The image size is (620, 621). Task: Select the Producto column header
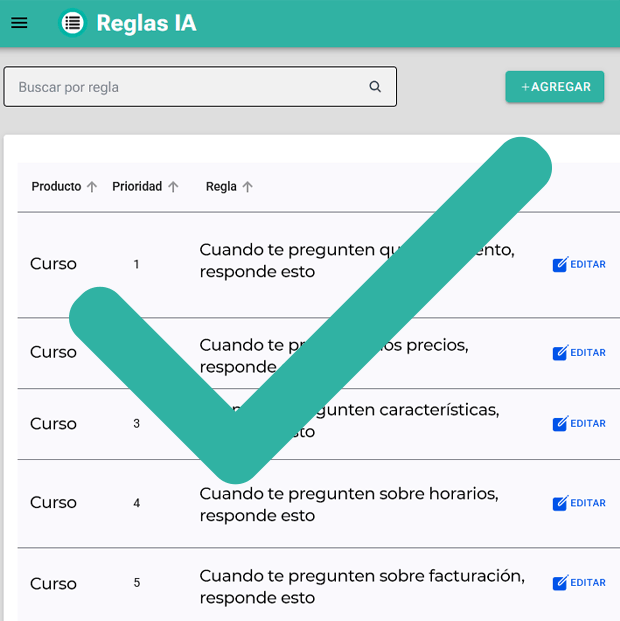[56, 187]
